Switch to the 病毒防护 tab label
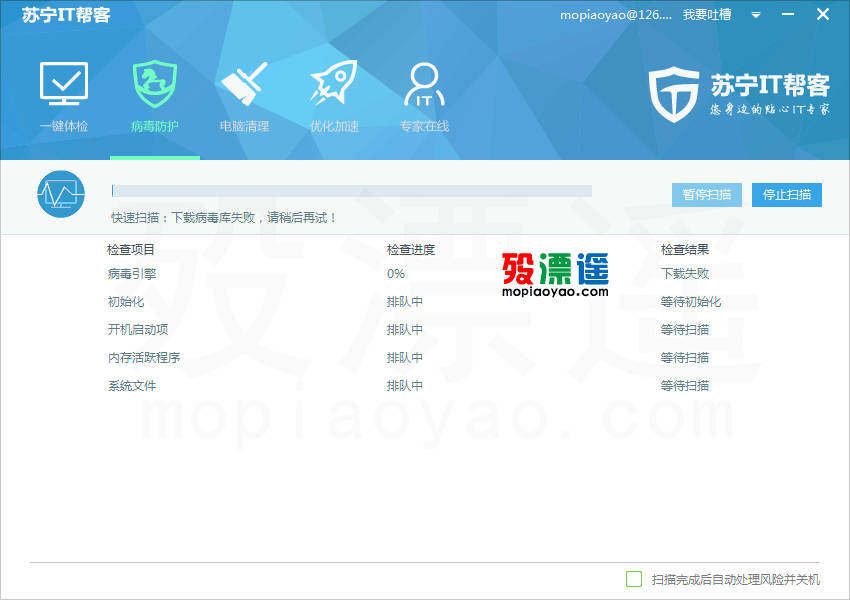 pyautogui.click(x=154, y=126)
